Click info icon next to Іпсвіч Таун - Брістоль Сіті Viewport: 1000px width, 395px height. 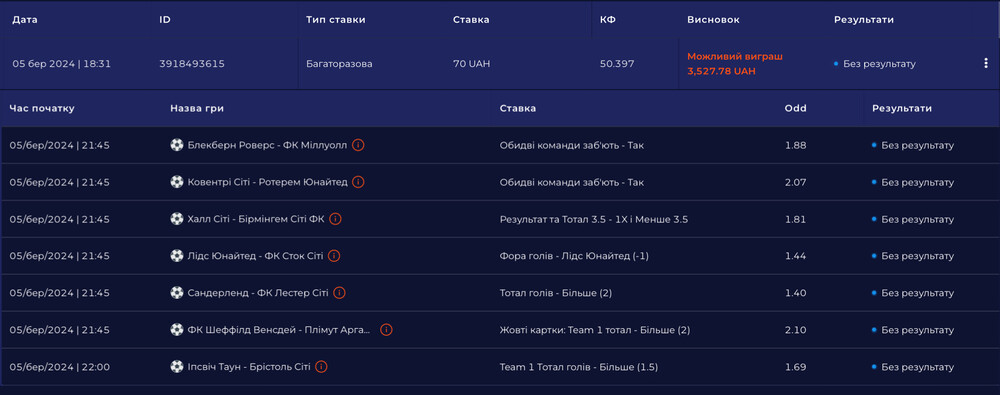pyautogui.click(x=321, y=367)
